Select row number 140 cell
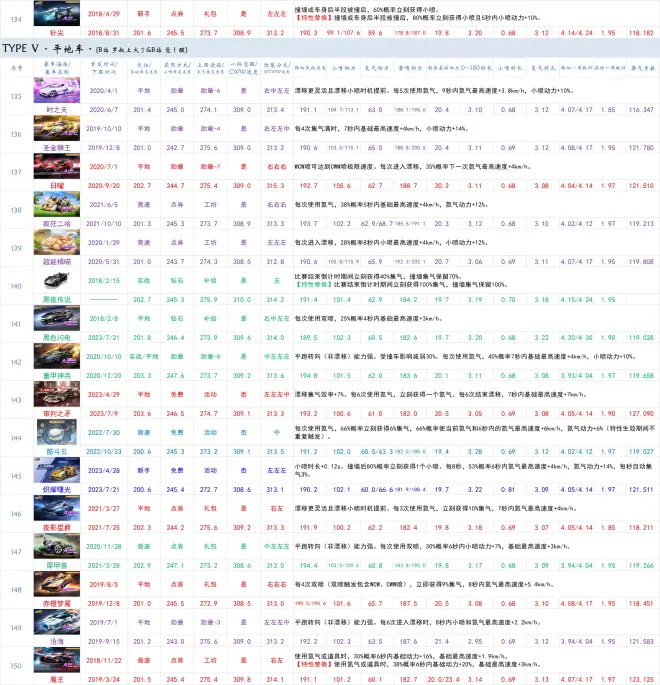This screenshot has width=660, height=685. (15, 288)
